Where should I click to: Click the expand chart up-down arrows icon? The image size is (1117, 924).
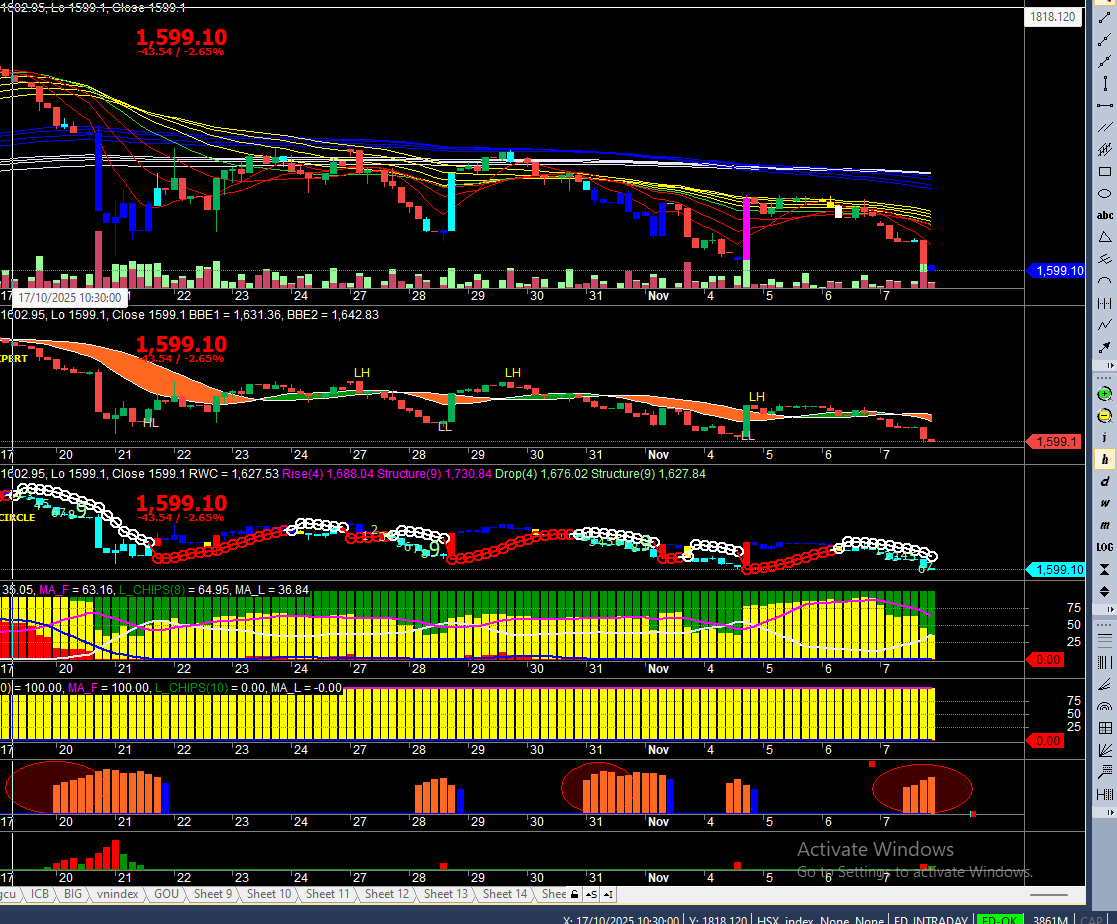[x=1104, y=591]
